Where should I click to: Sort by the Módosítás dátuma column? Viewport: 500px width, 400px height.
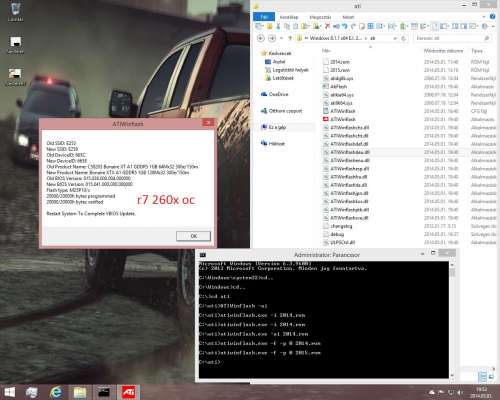pyautogui.click(x=443, y=51)
